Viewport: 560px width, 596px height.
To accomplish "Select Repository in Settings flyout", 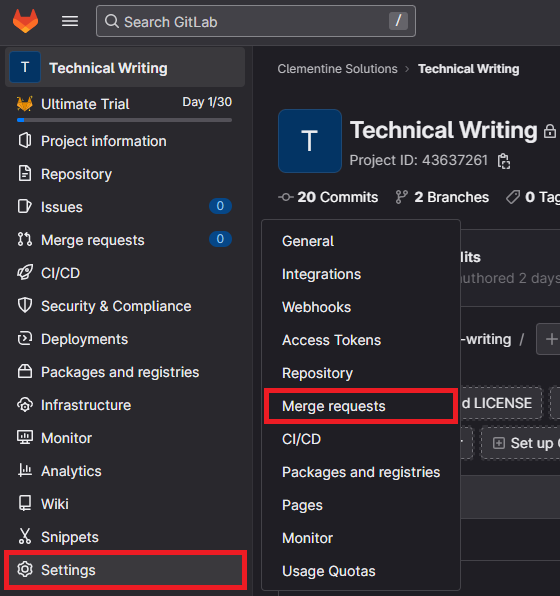I will pos(361,373).
